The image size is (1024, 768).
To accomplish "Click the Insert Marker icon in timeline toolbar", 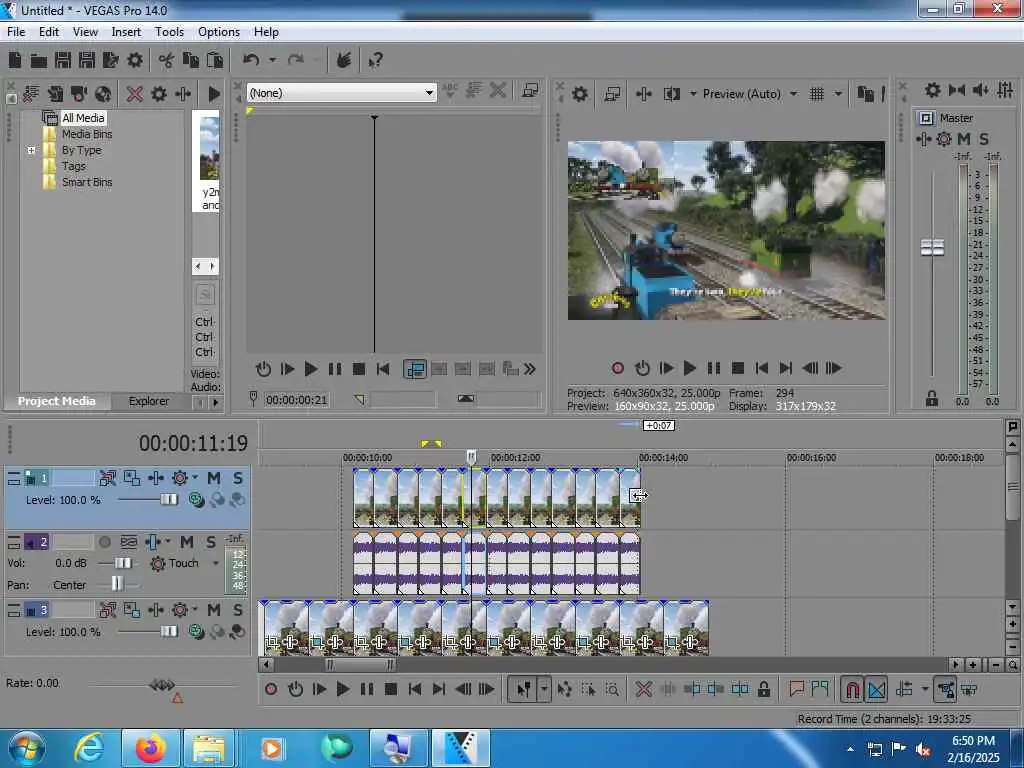I will 796,688.
